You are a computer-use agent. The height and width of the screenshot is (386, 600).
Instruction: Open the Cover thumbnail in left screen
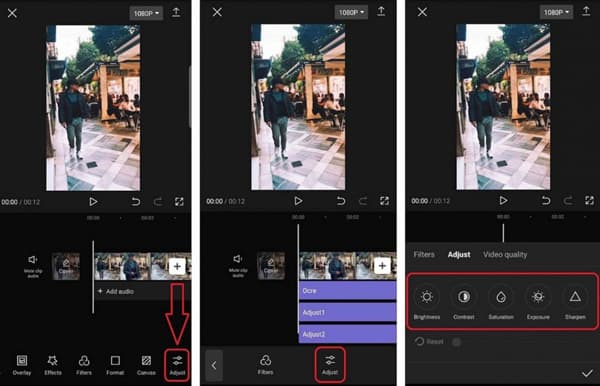66,266
